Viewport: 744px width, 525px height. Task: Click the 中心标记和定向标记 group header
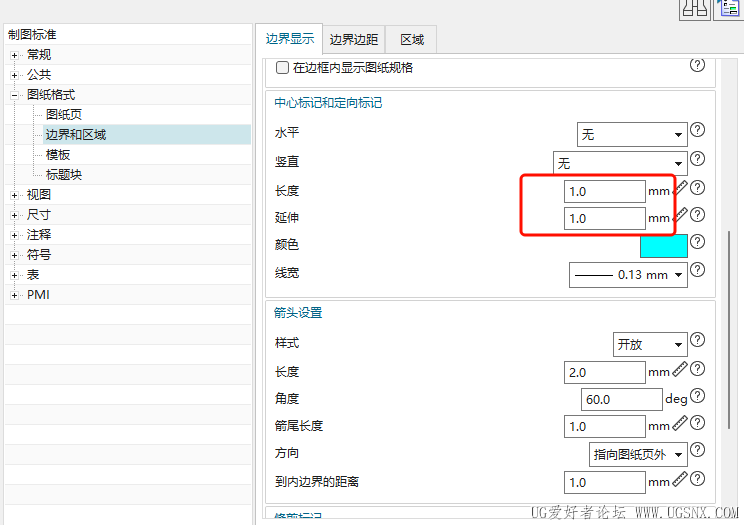tap(328, 103)
